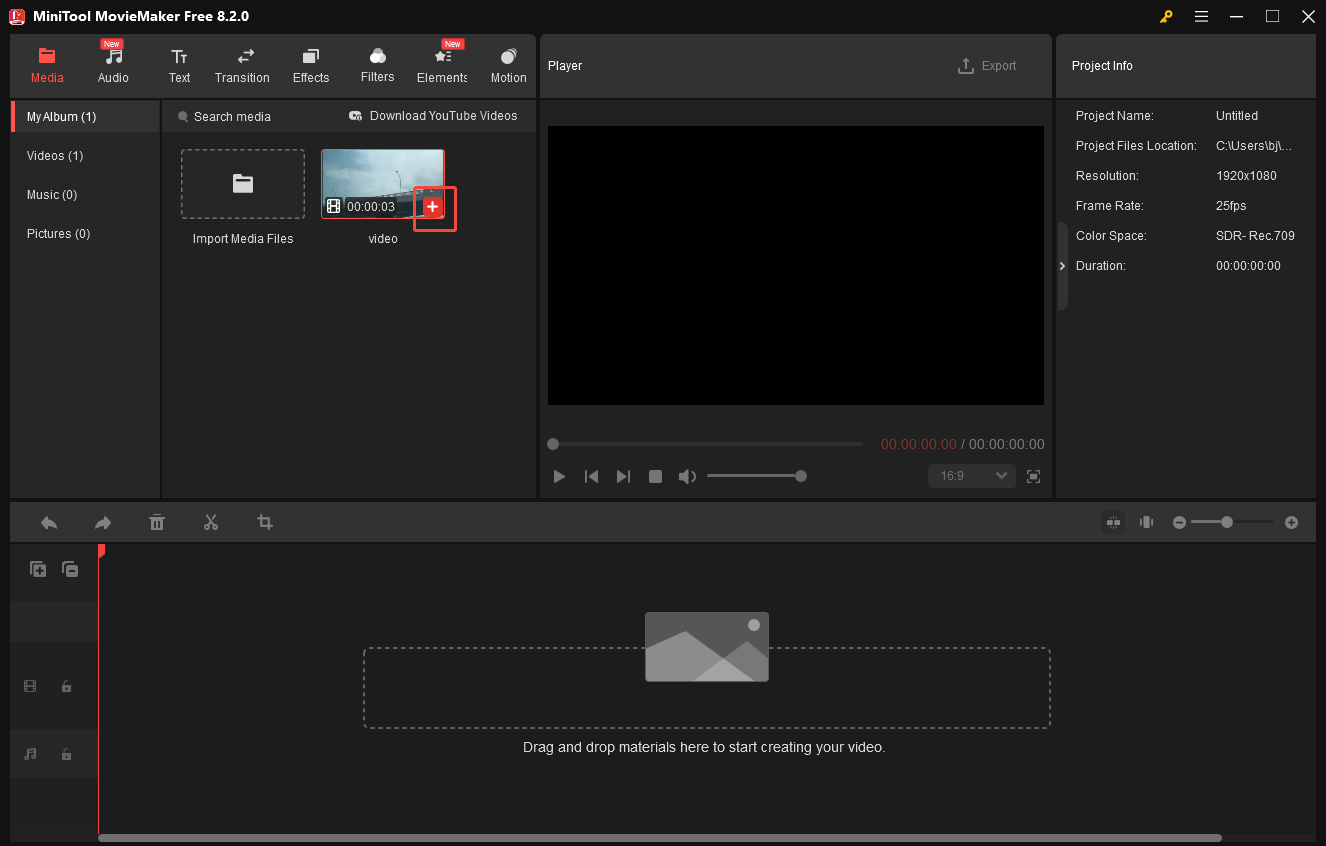Collapse the Project Info panel arrow
The height and width of the screenshot is (846, 1326).
(1062, 266)
